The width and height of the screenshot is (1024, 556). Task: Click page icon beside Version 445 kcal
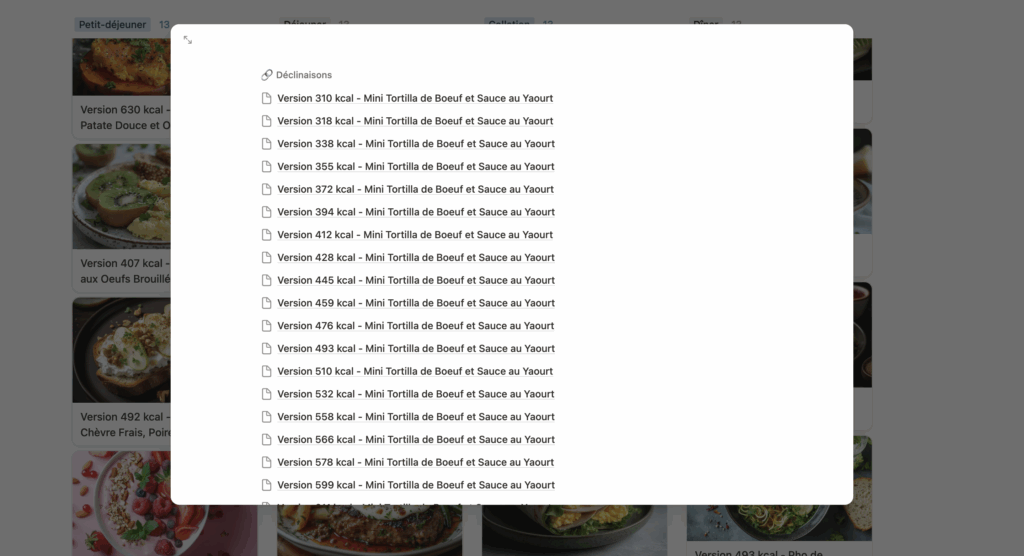266,280
